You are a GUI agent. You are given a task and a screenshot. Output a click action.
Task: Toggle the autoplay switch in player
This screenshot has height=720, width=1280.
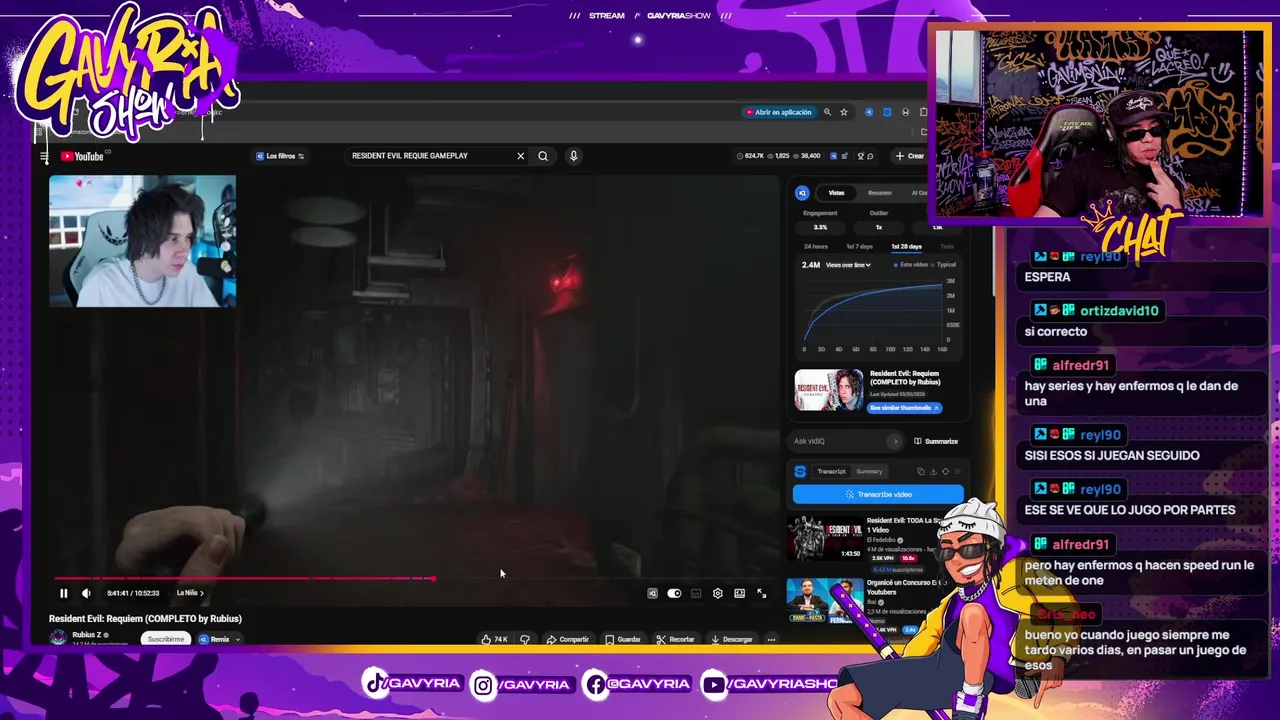(674, 593)
